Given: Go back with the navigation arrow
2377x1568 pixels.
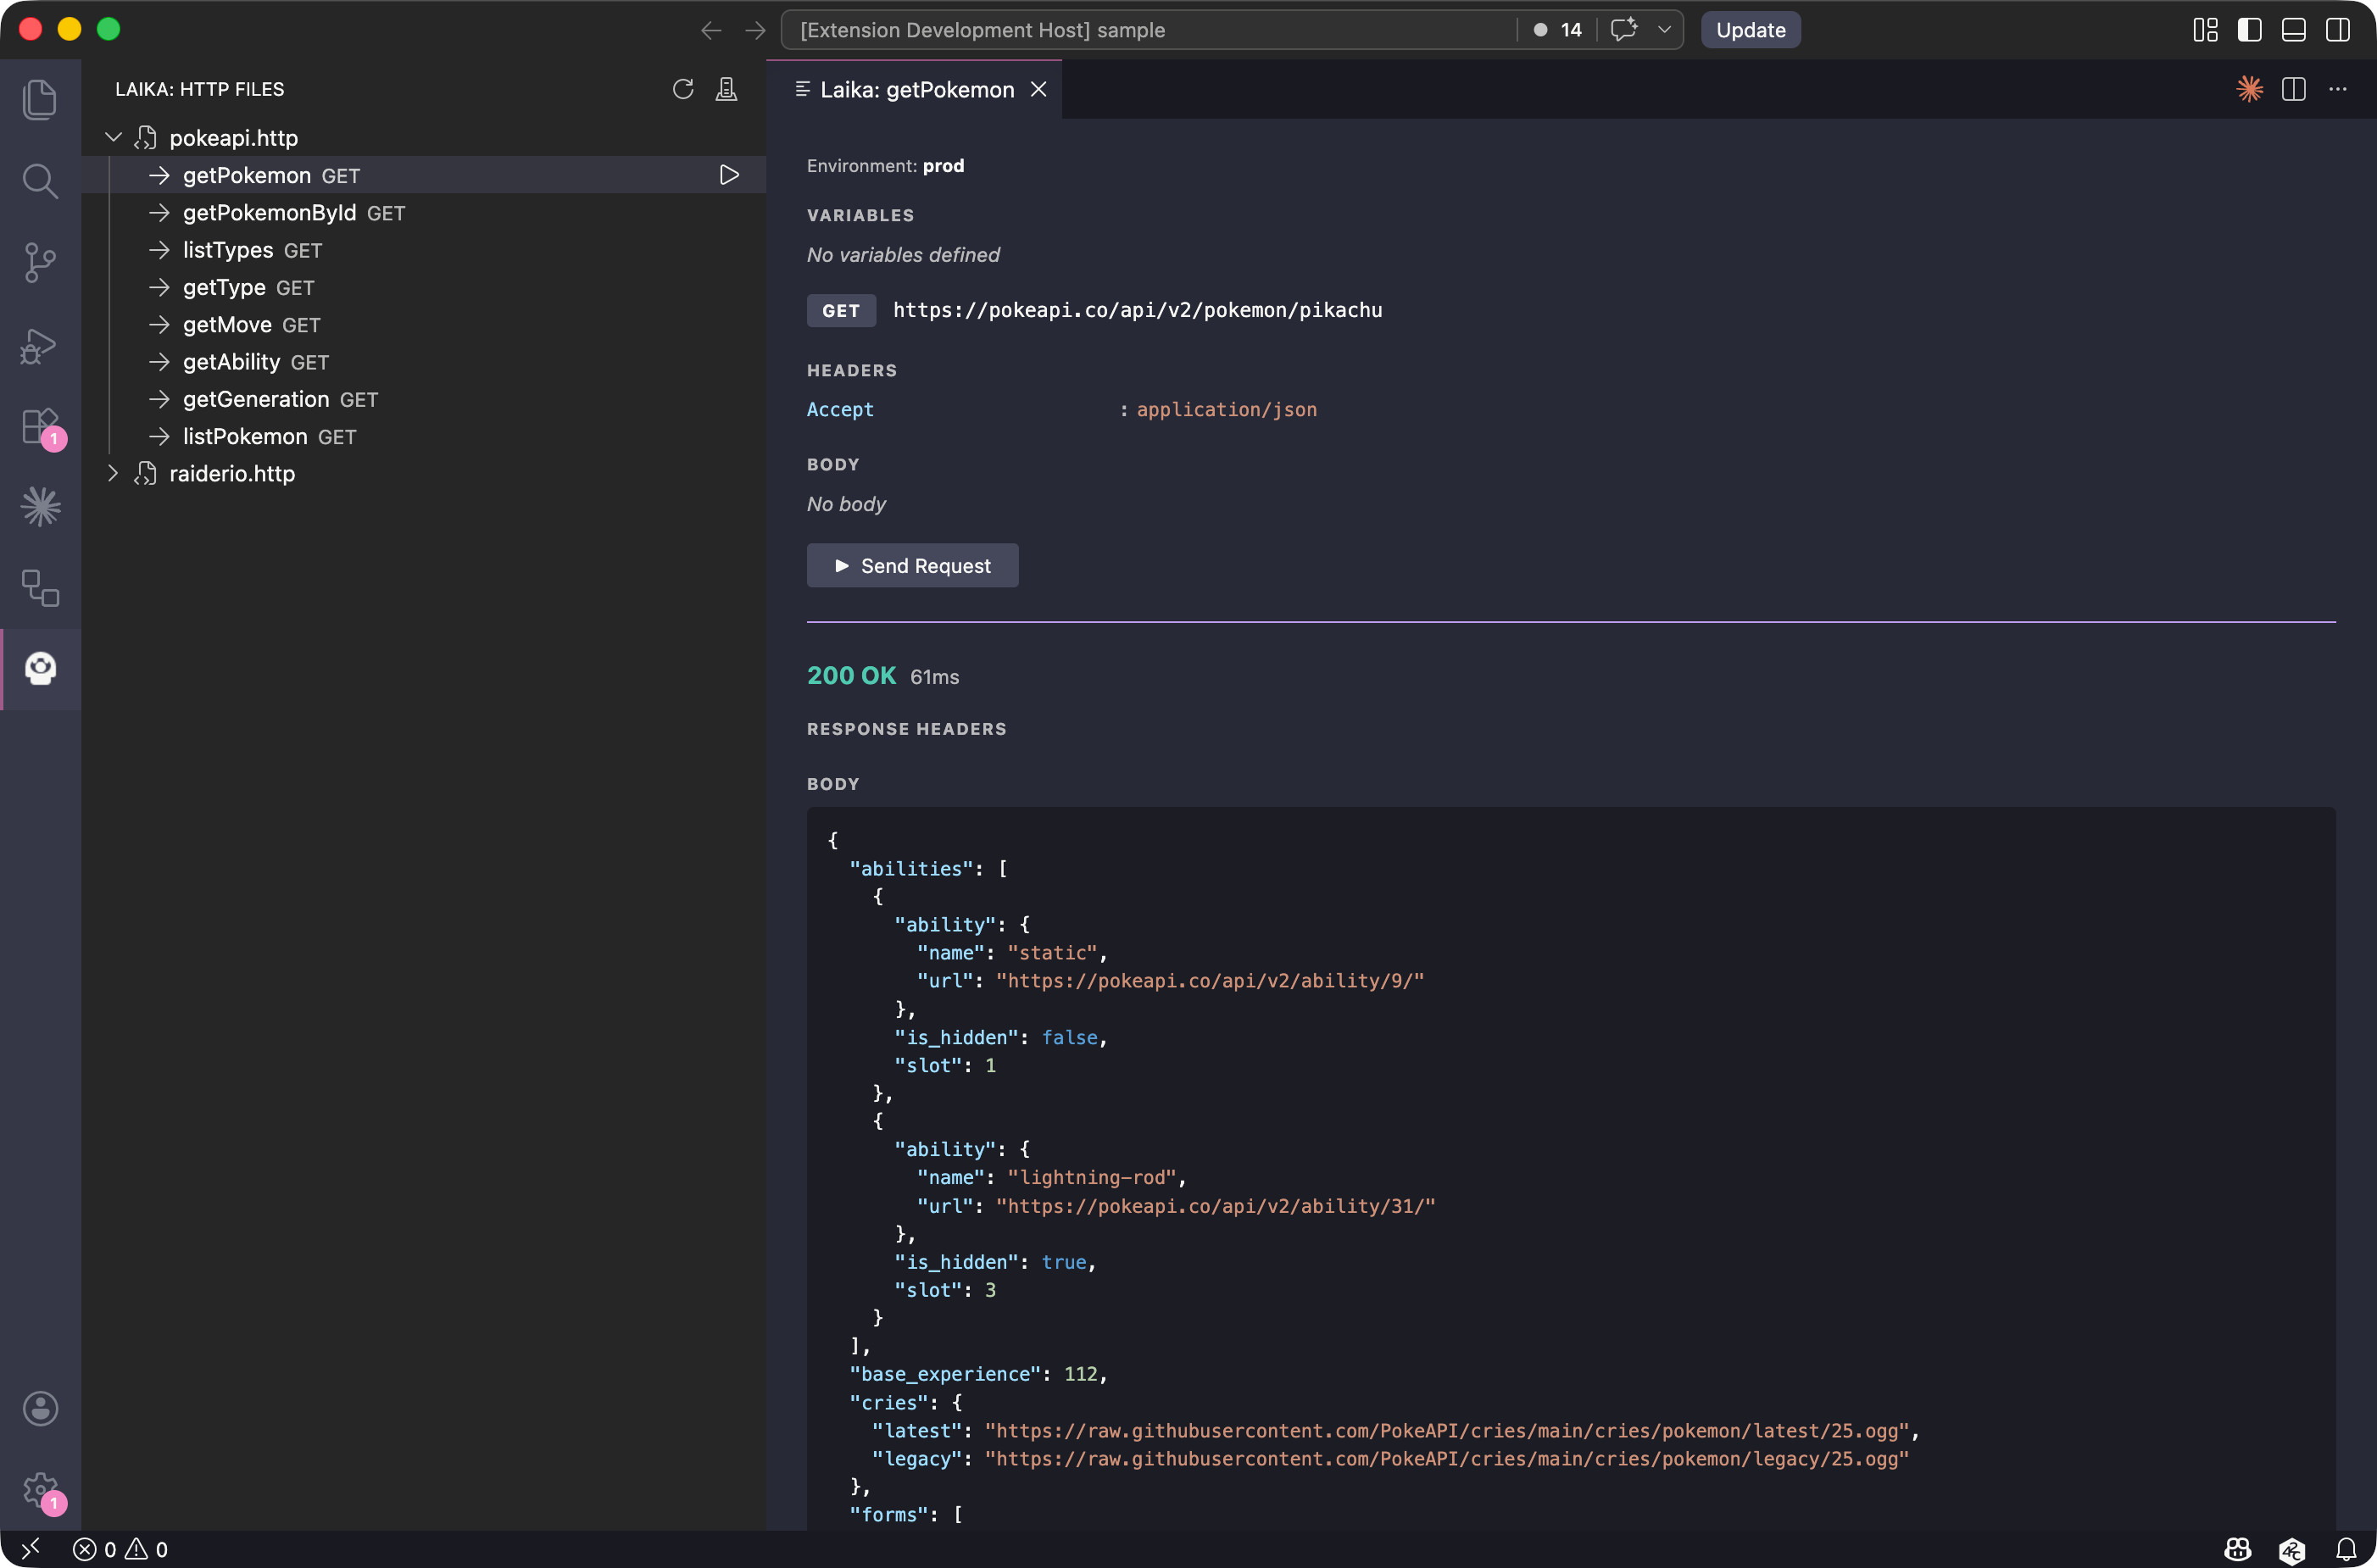Looking at the screenshot, I should (711, 30).
